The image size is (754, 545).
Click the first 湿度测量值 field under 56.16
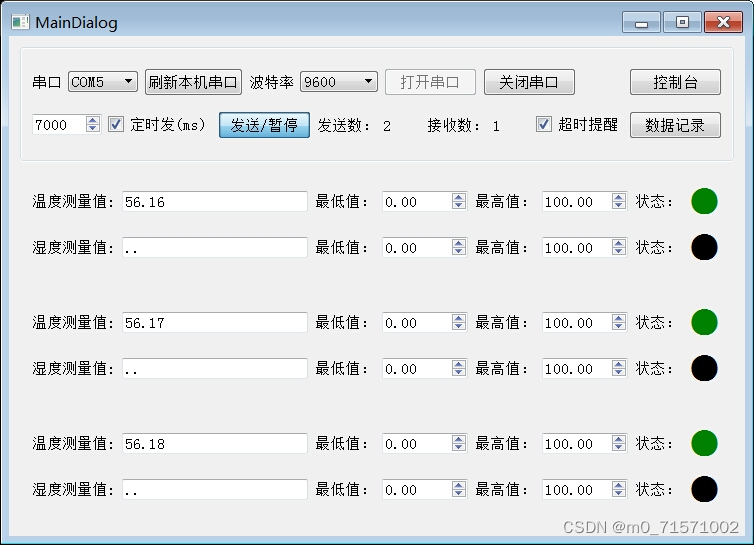(x=214, y=247)
